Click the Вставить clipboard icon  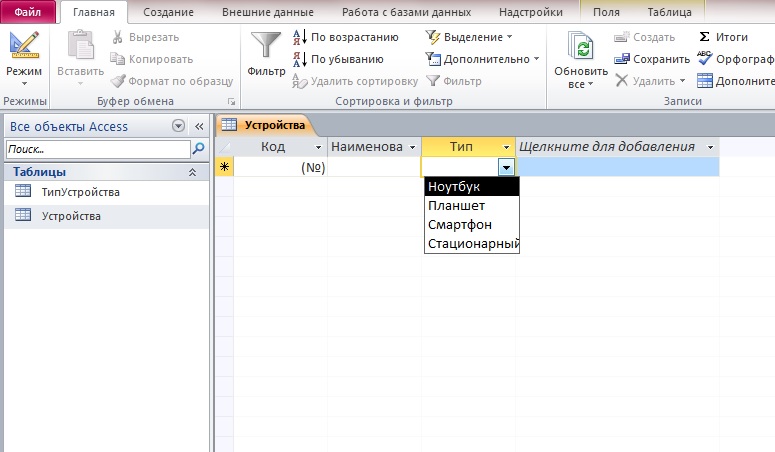click(x=80, y=45)
